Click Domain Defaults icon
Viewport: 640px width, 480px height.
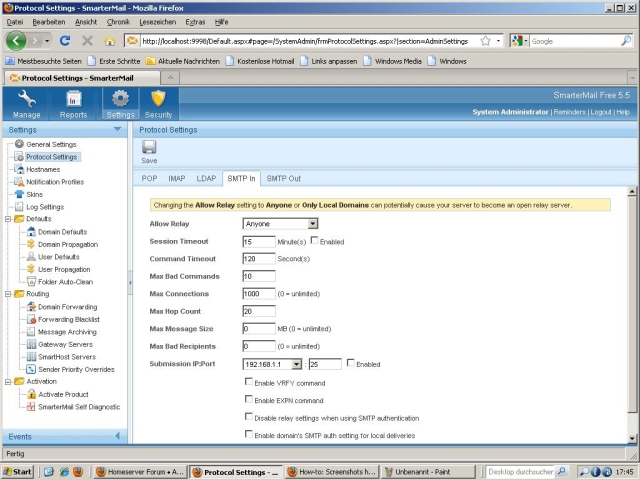pos(31,231)
